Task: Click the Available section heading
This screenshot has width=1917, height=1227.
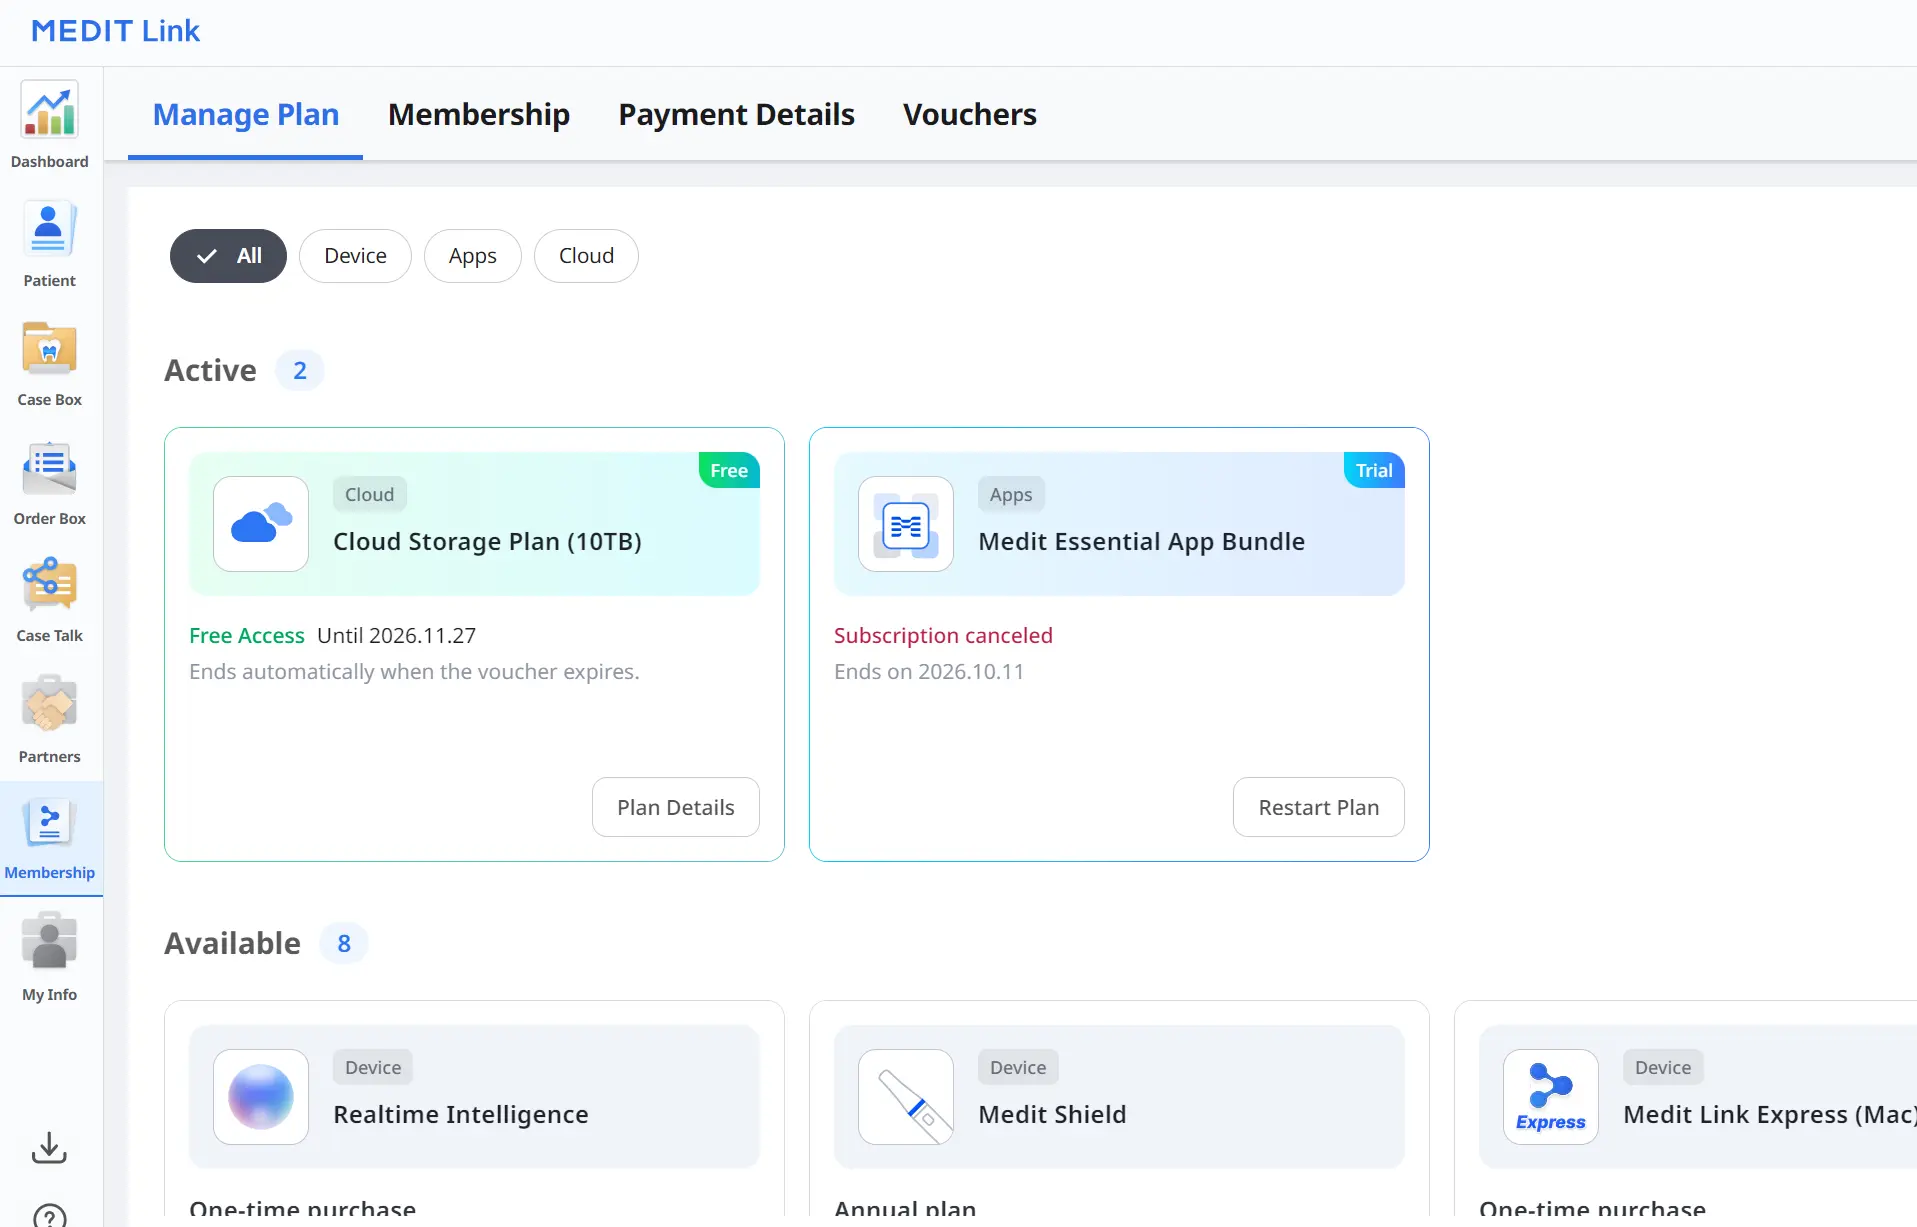Action: [x=233, y=944]
